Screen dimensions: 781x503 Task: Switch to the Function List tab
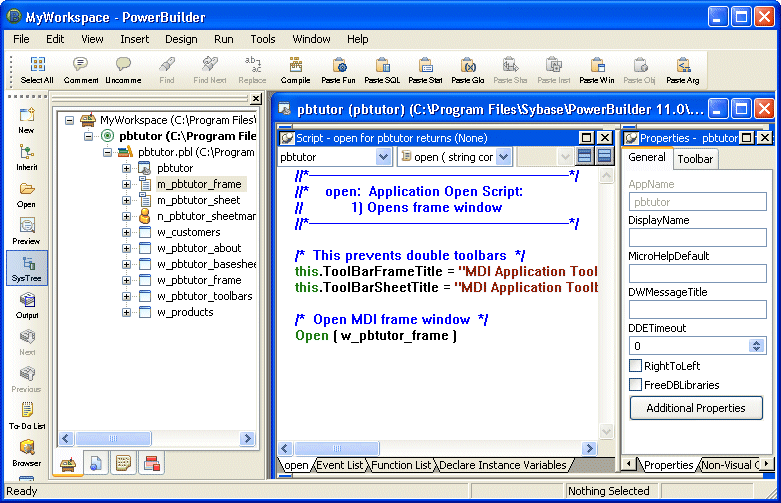tap(401, 465)
